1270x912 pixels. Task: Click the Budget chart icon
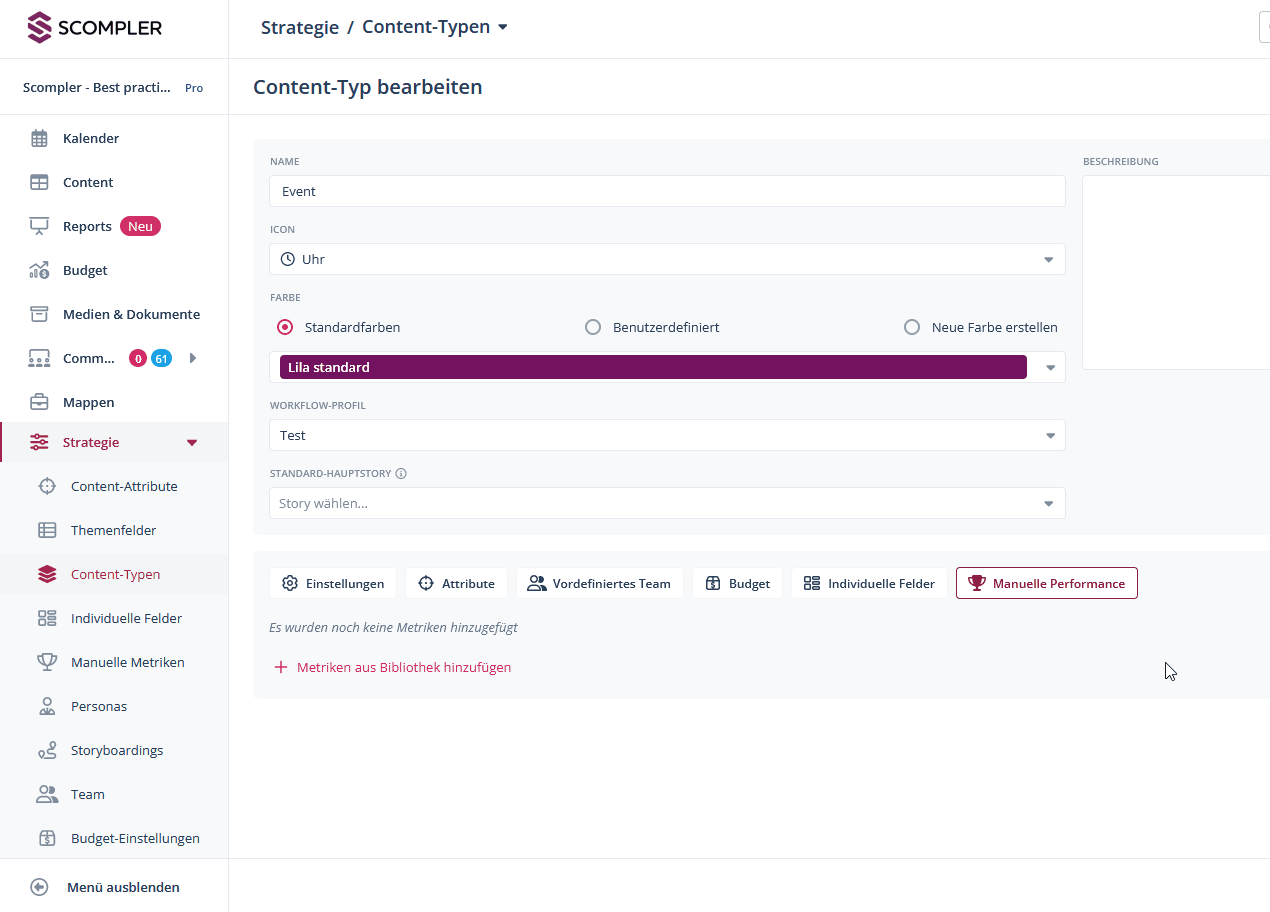(39, 270)
